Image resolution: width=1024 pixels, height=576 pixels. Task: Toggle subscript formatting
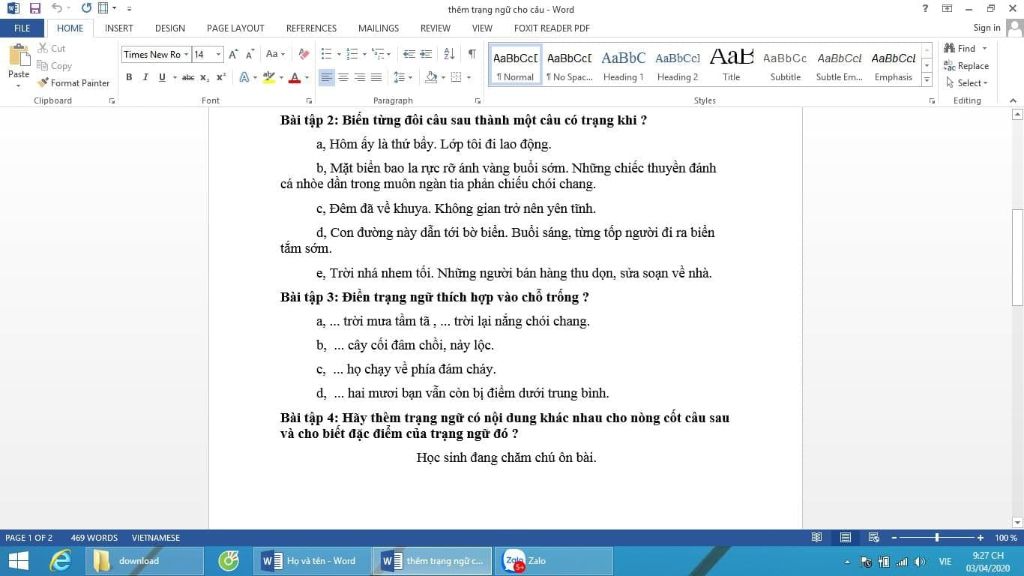(x=204, y=77)
